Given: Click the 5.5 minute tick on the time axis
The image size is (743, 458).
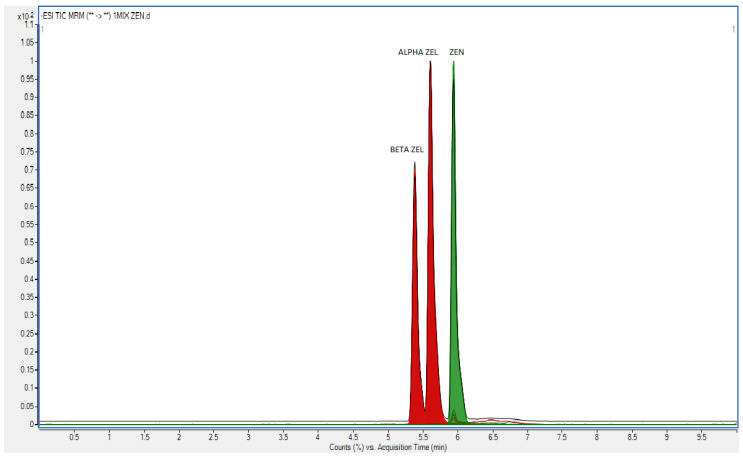Looking at the screenshot, I should coord(423,437).
